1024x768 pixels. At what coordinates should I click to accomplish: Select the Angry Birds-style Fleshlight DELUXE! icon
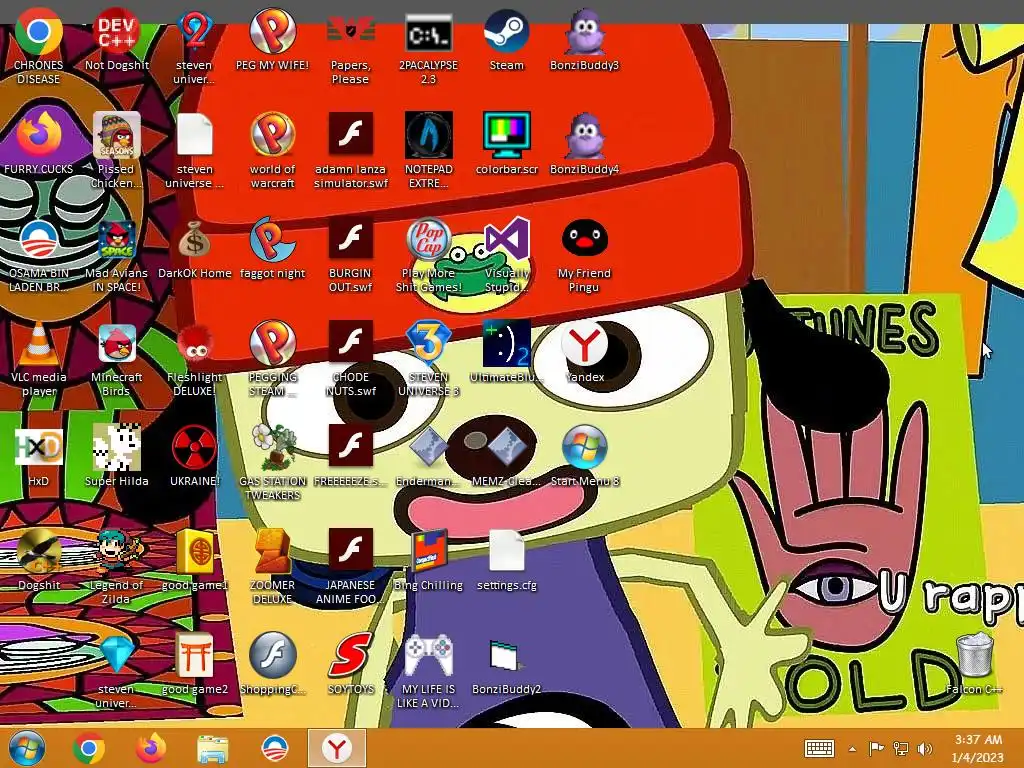tap(195, 344)
